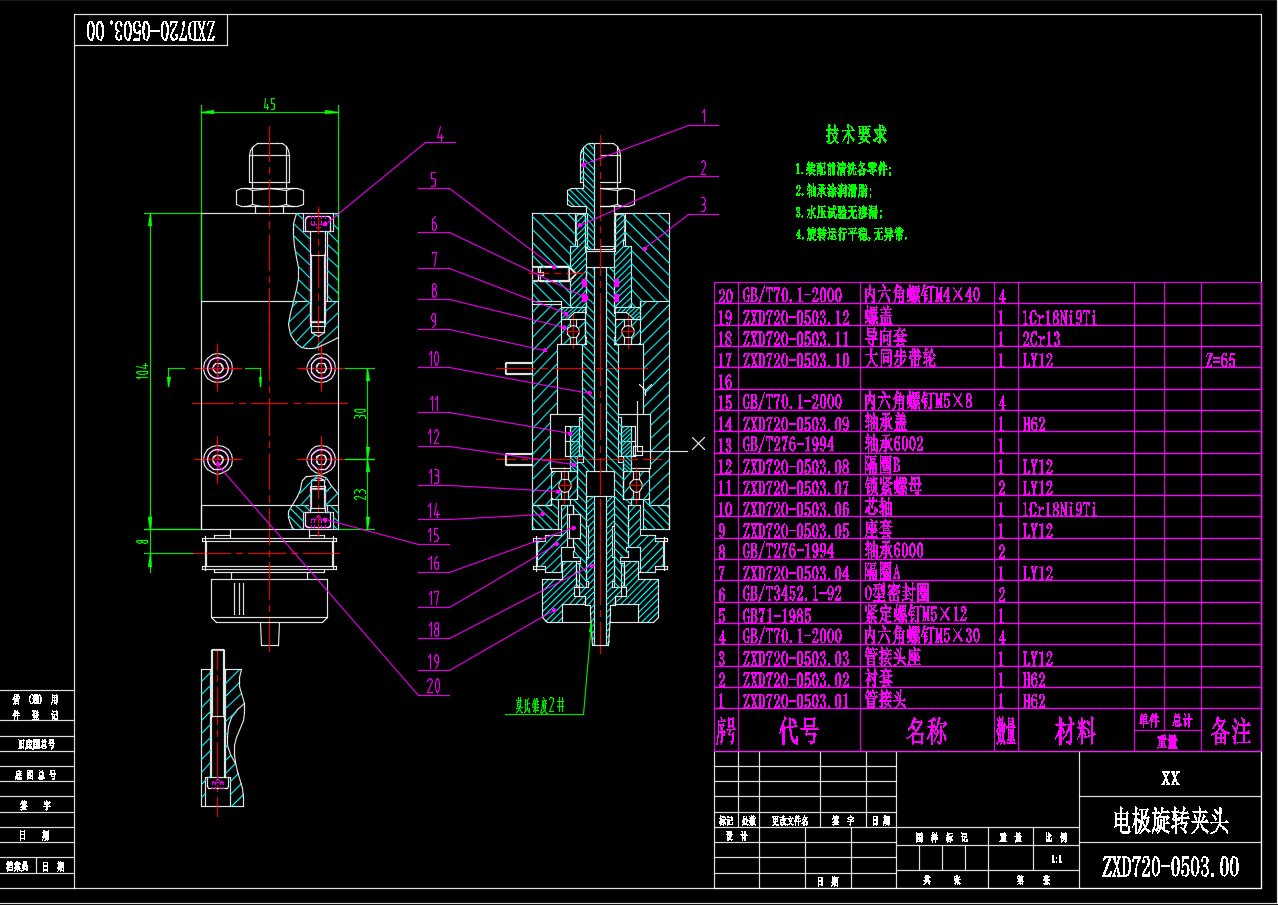Screen dimensions: 1278x905
Task: Click part balloon number 1
Action: 703,116
